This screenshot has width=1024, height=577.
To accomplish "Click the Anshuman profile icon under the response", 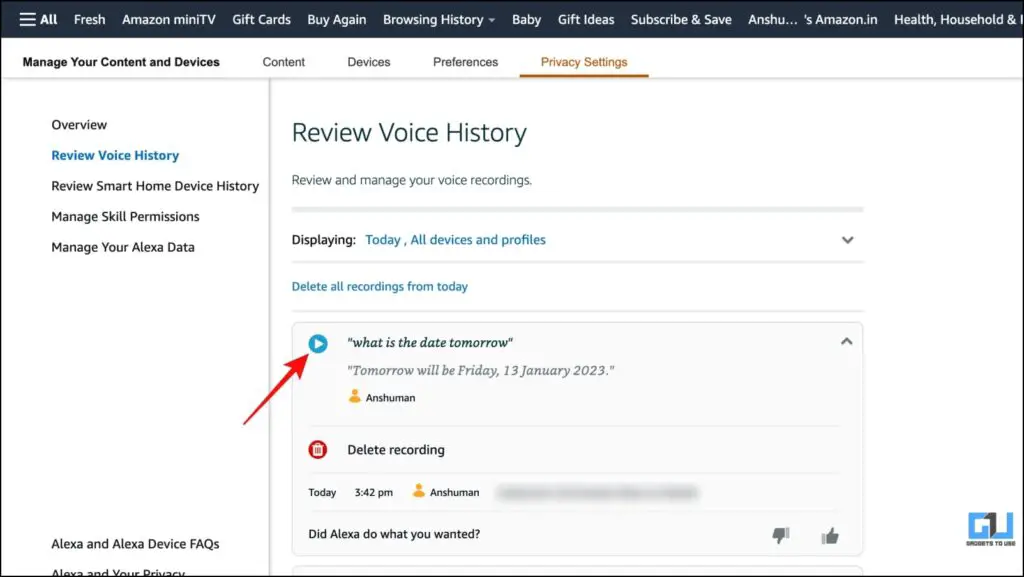I will pos(355,396).
